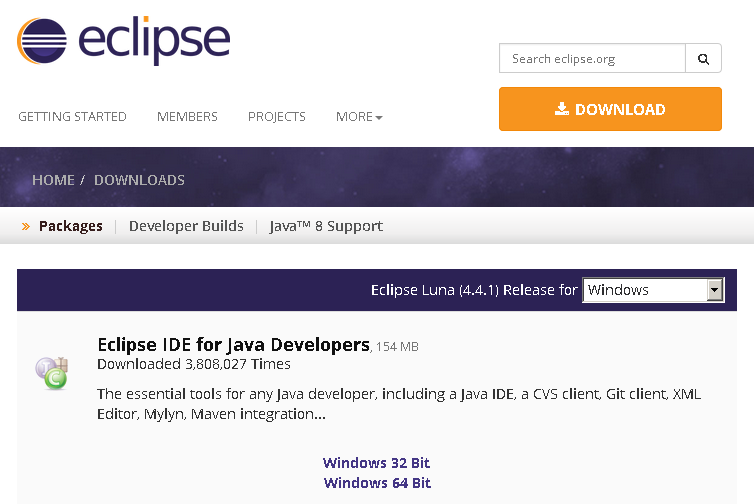Open the Java 8 Support tab
Viewport: 754px width, 504px height.
(x=326, y=226)
